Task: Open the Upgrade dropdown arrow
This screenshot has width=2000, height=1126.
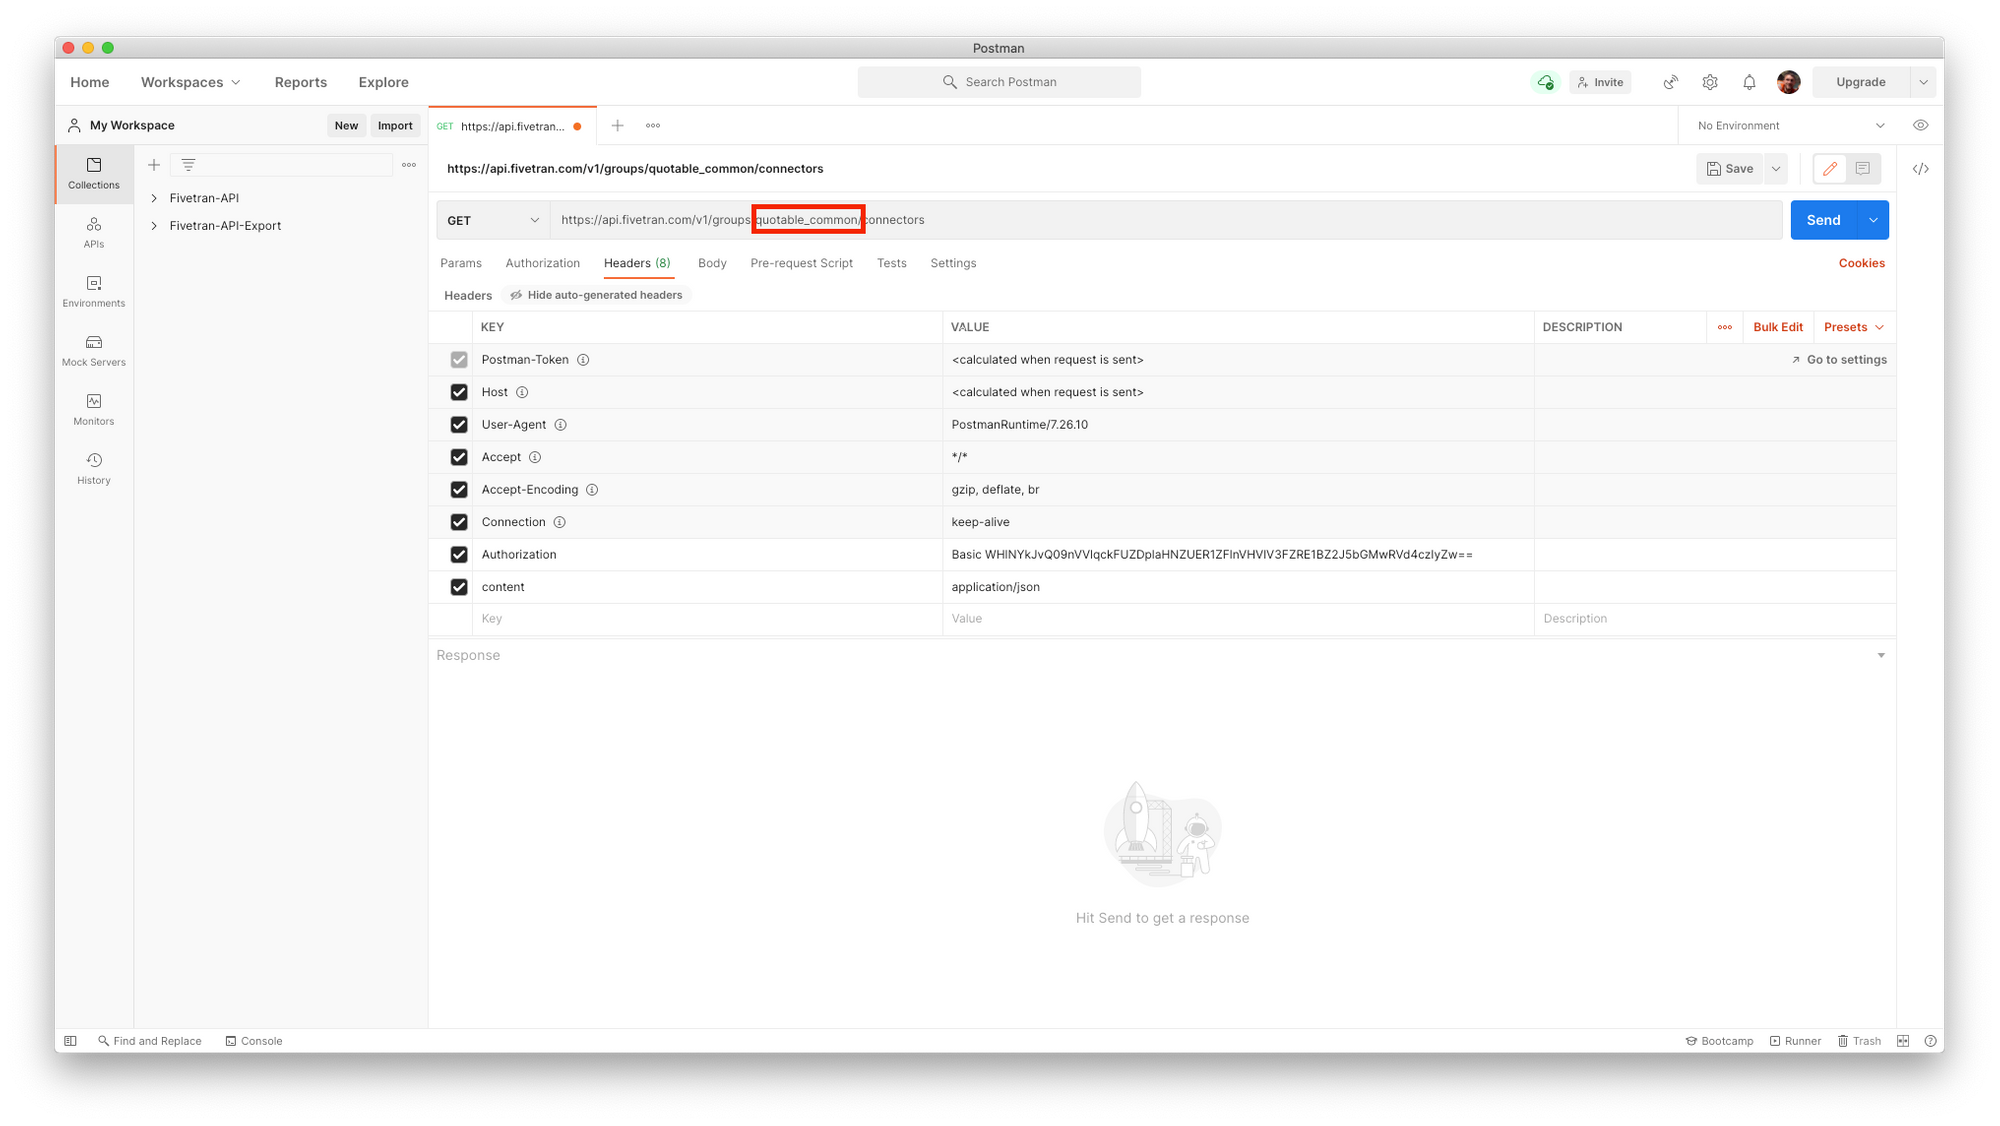Action: (1924, 82)
